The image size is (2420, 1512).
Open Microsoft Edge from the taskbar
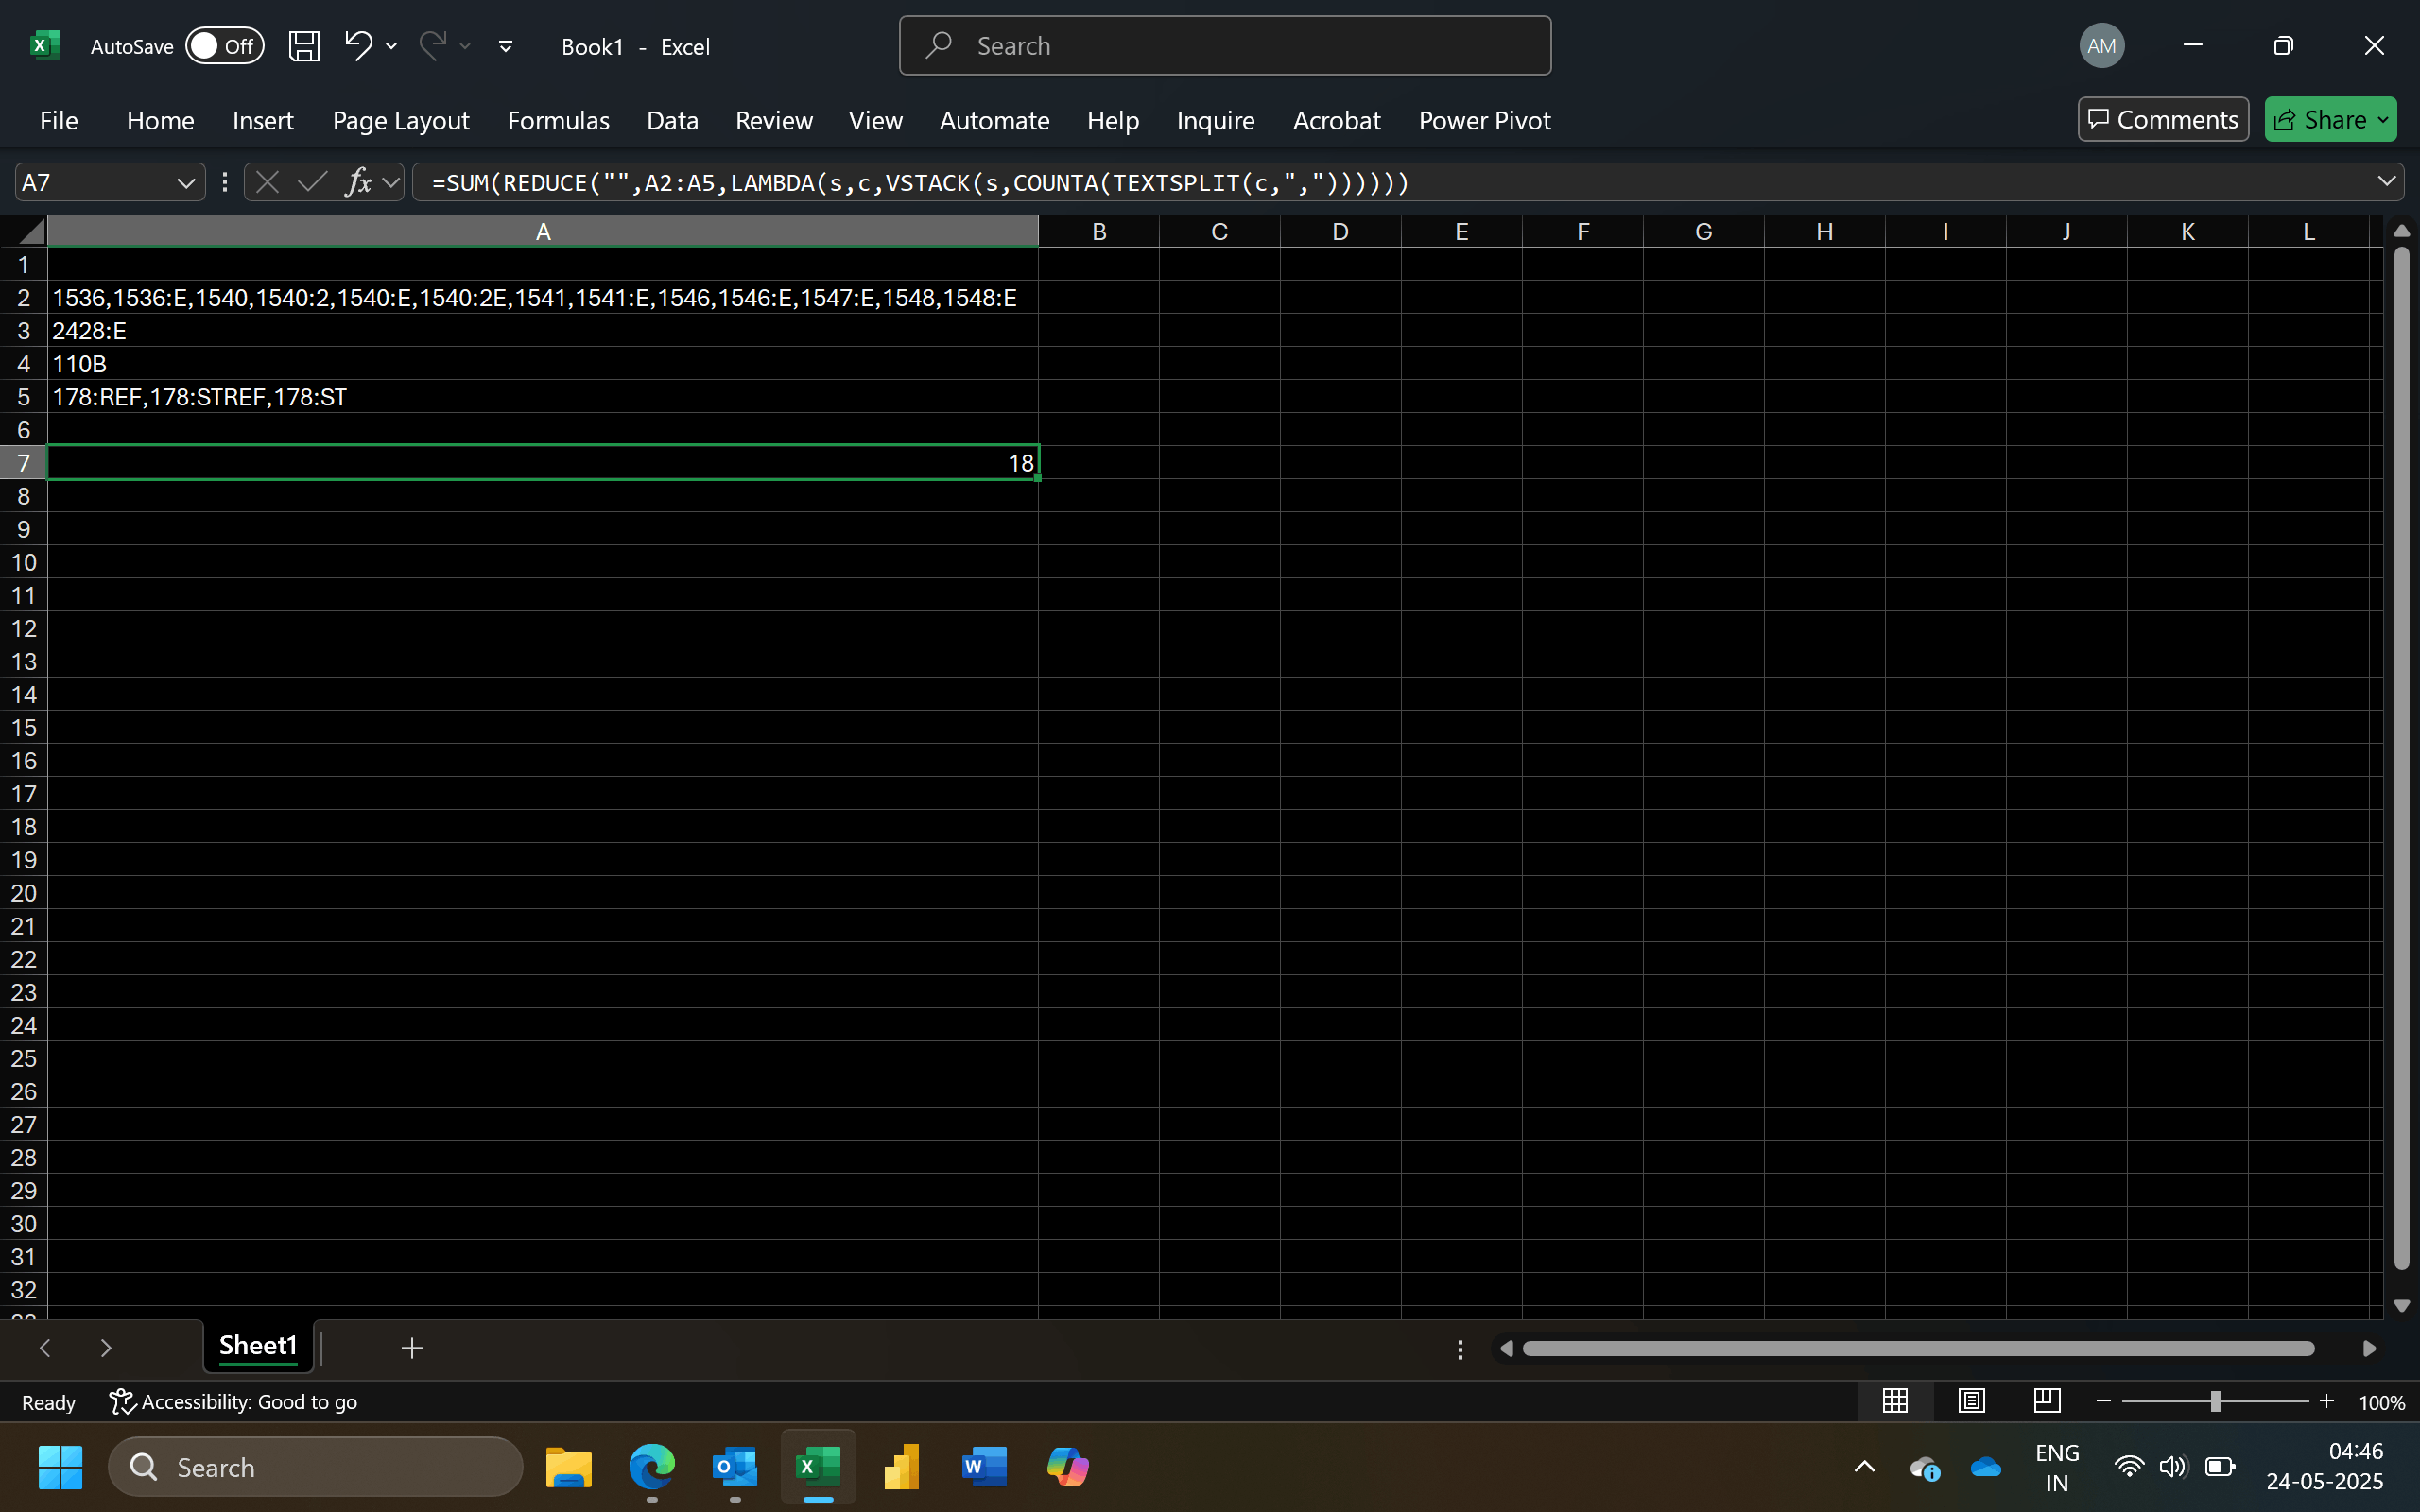pos(651,1467)
